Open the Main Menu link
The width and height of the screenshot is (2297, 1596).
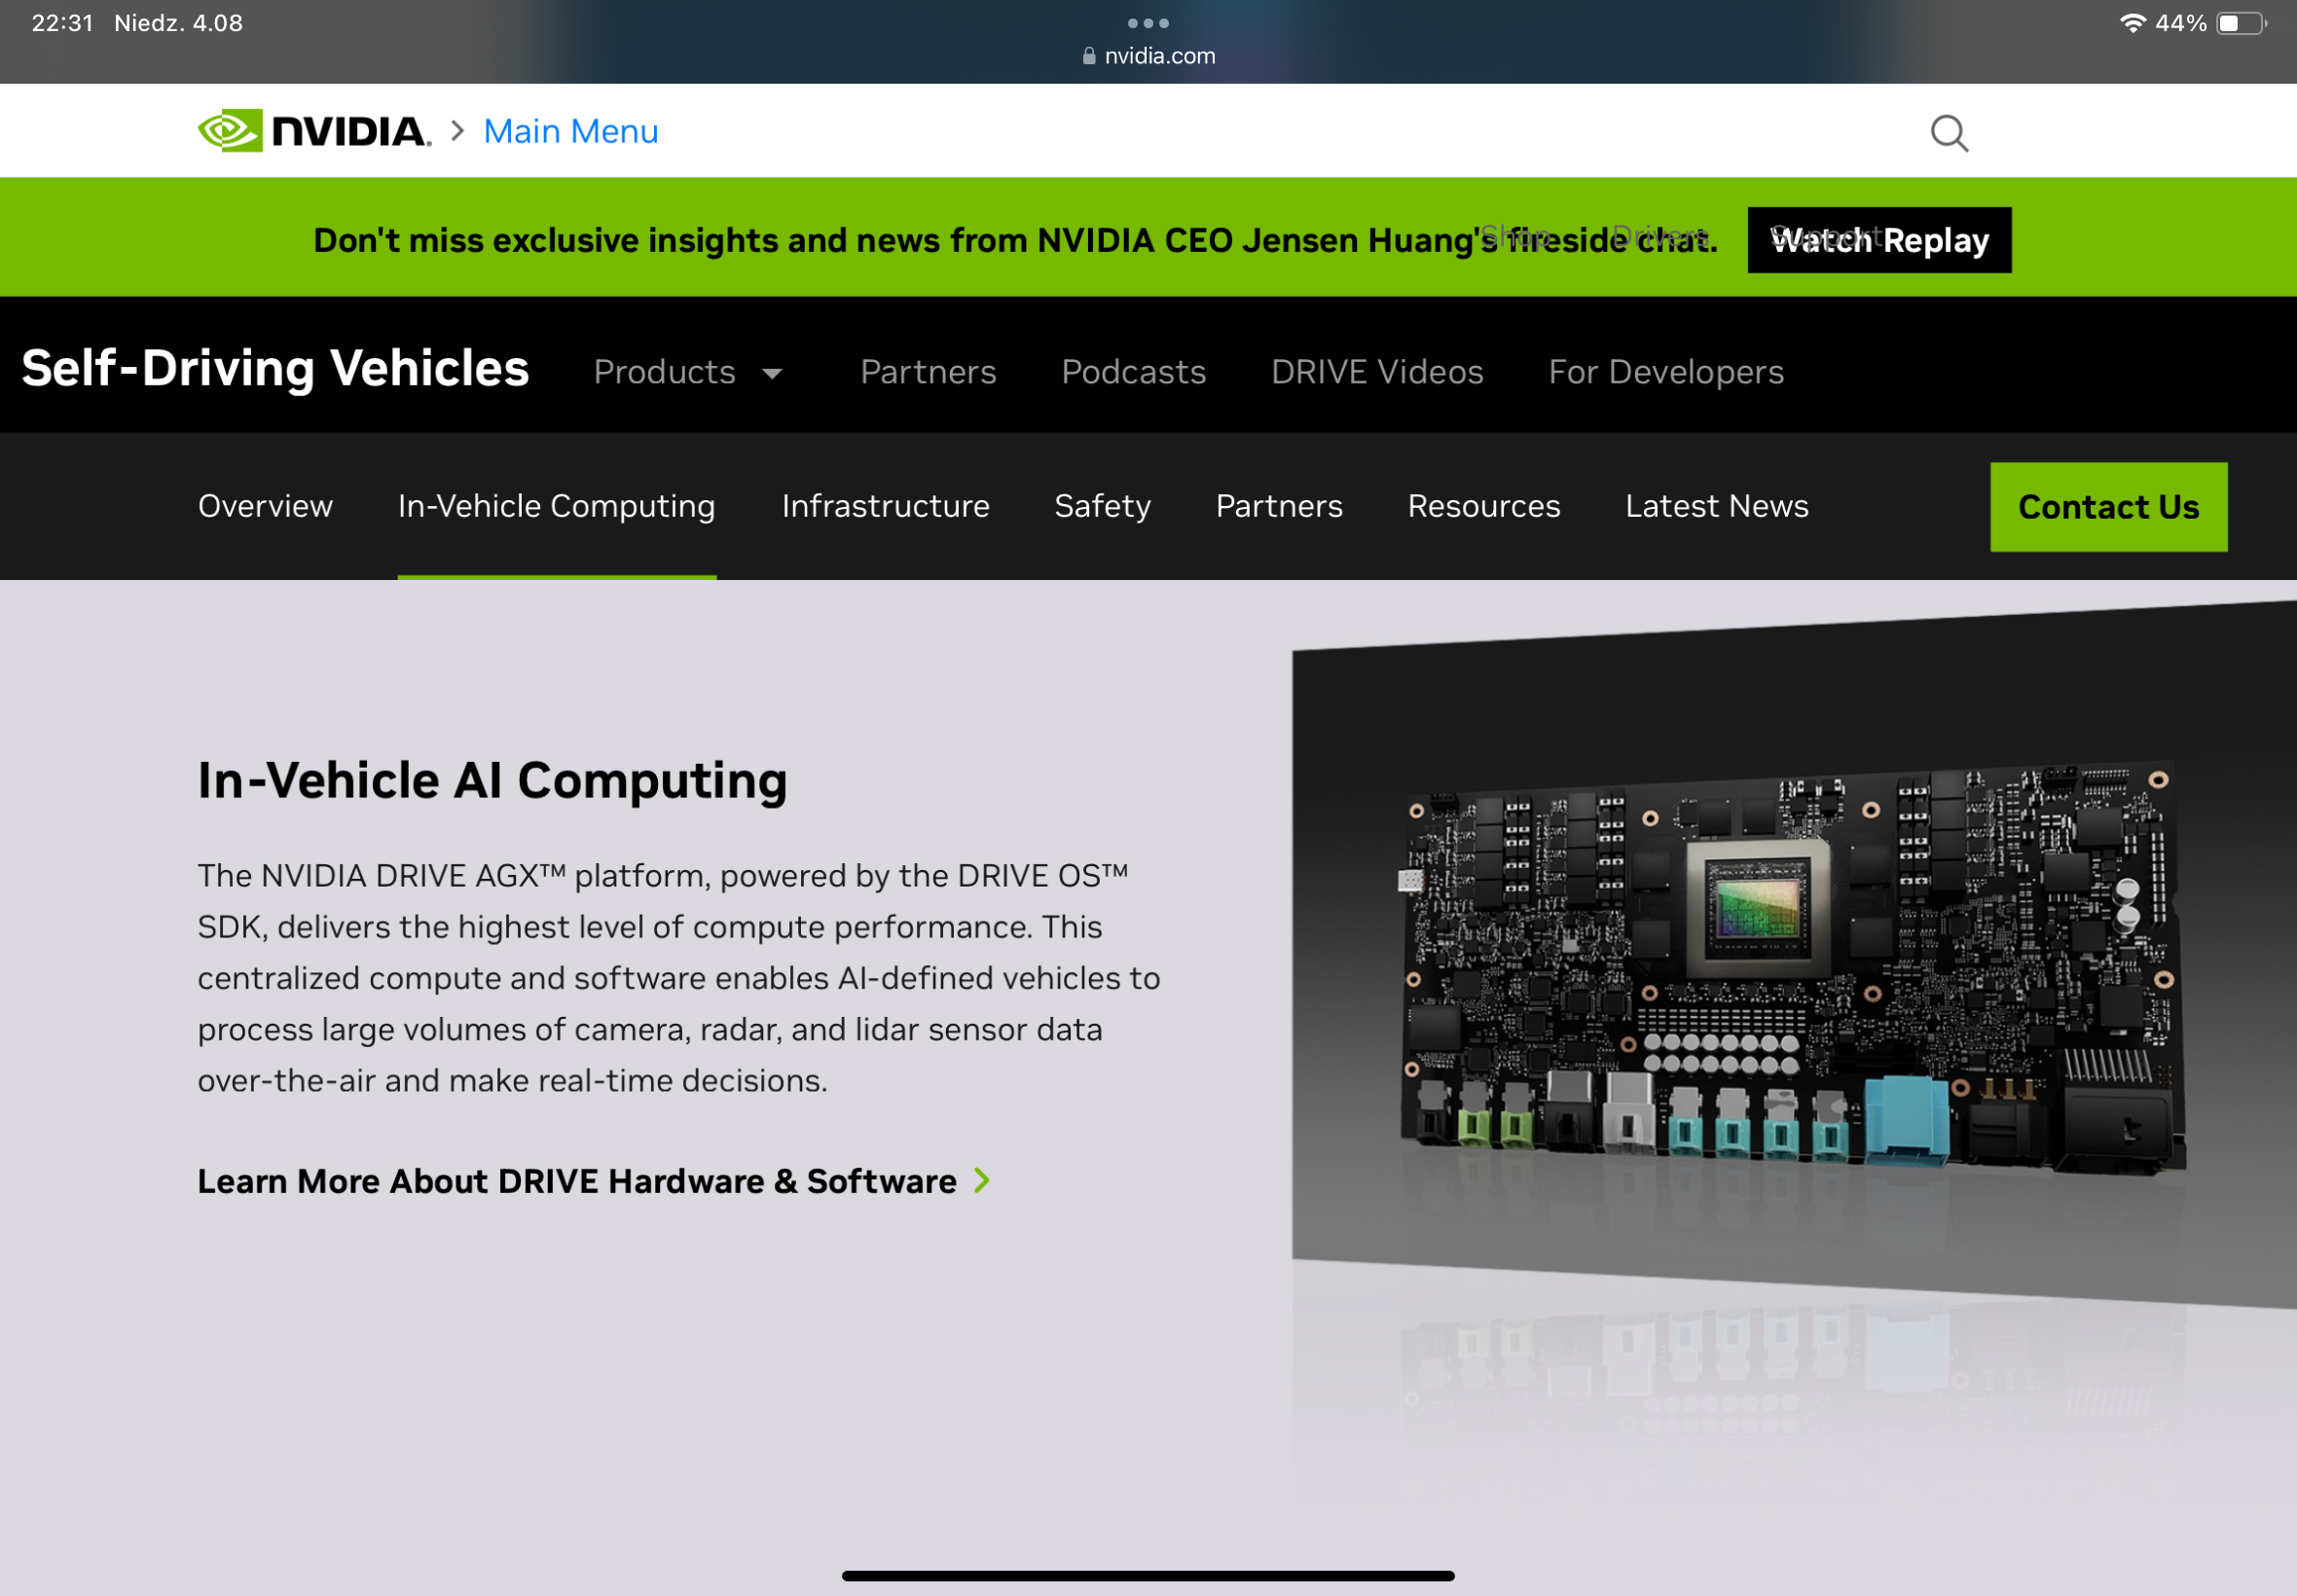click(x=571, y=131)
